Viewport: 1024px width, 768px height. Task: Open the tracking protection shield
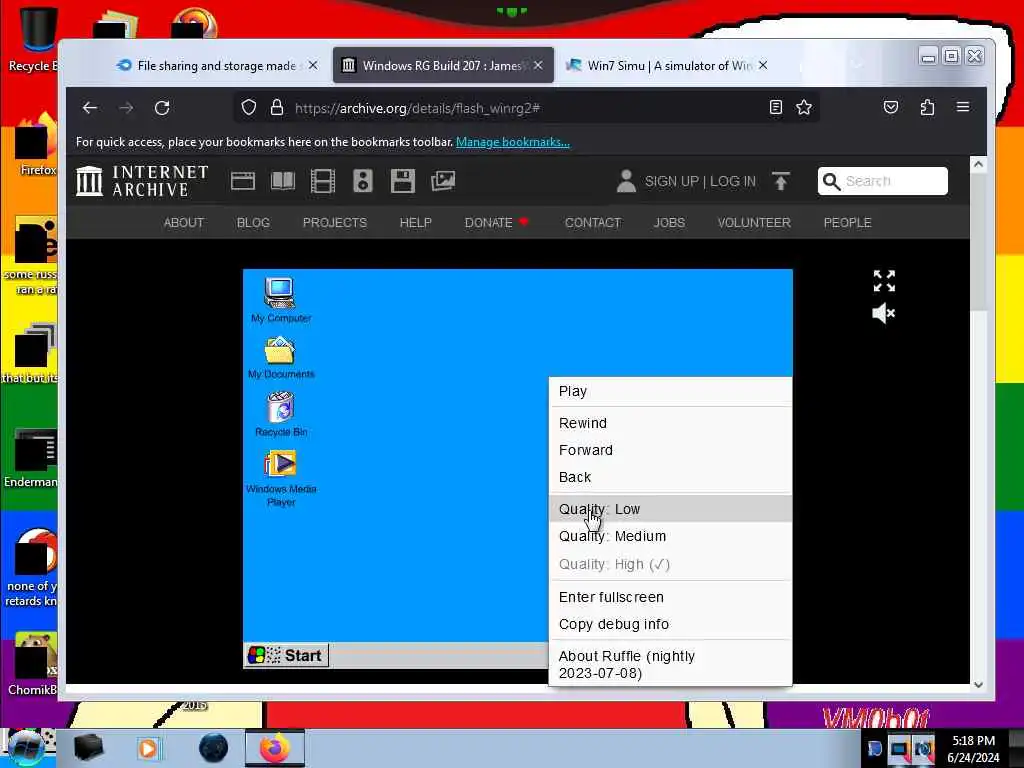click(249, 107)
